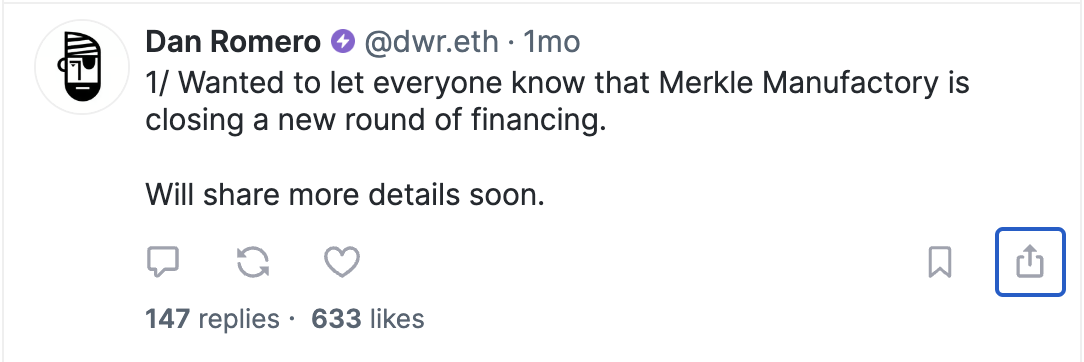Click 'Will share more details soon.' text

click(x=345, y=195)
